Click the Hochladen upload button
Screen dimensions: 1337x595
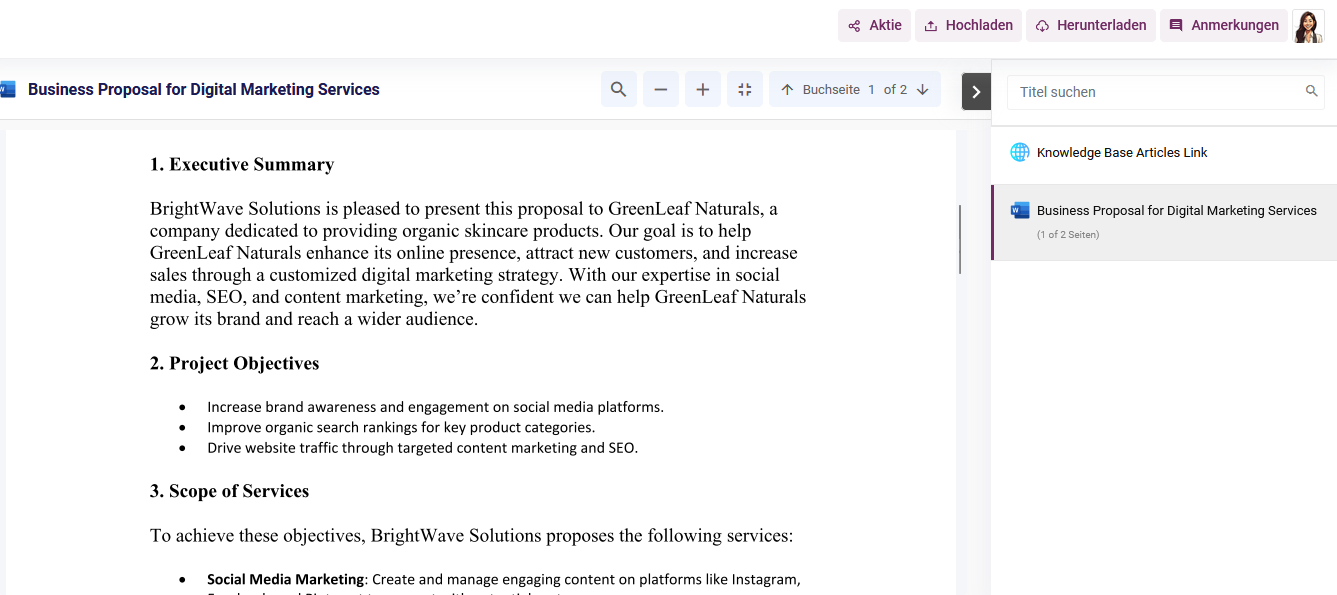pos(968,26)
